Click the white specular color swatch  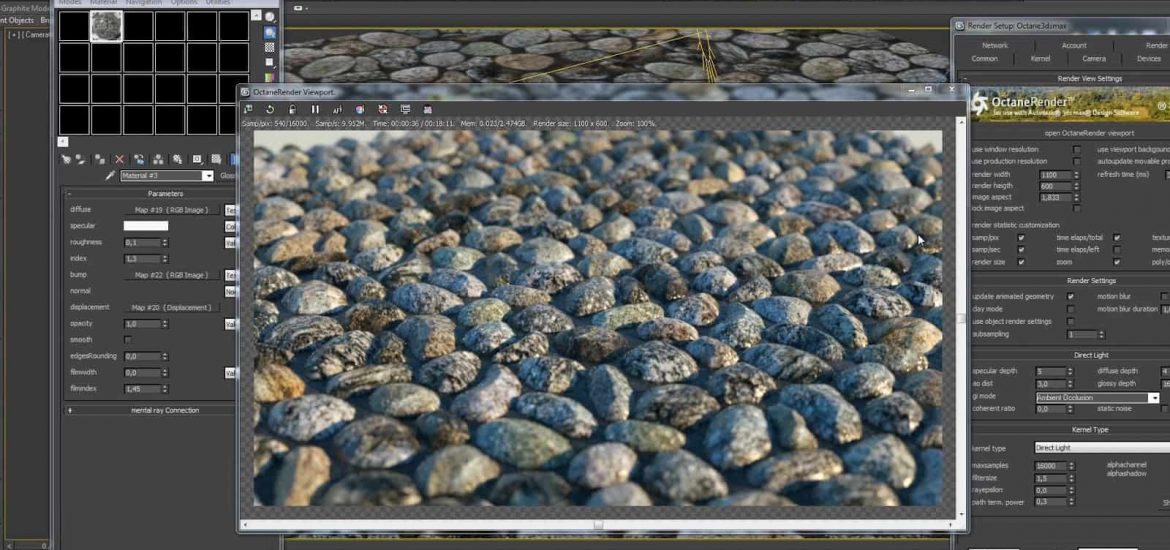[145, 226]
